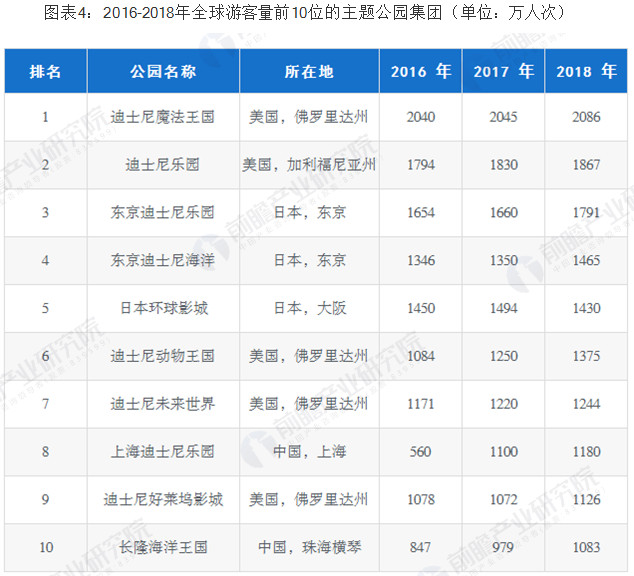Select the 长隆海洋王国 park name cell
The width and height of the screenshot is (634, 576).
click(163, 547)
